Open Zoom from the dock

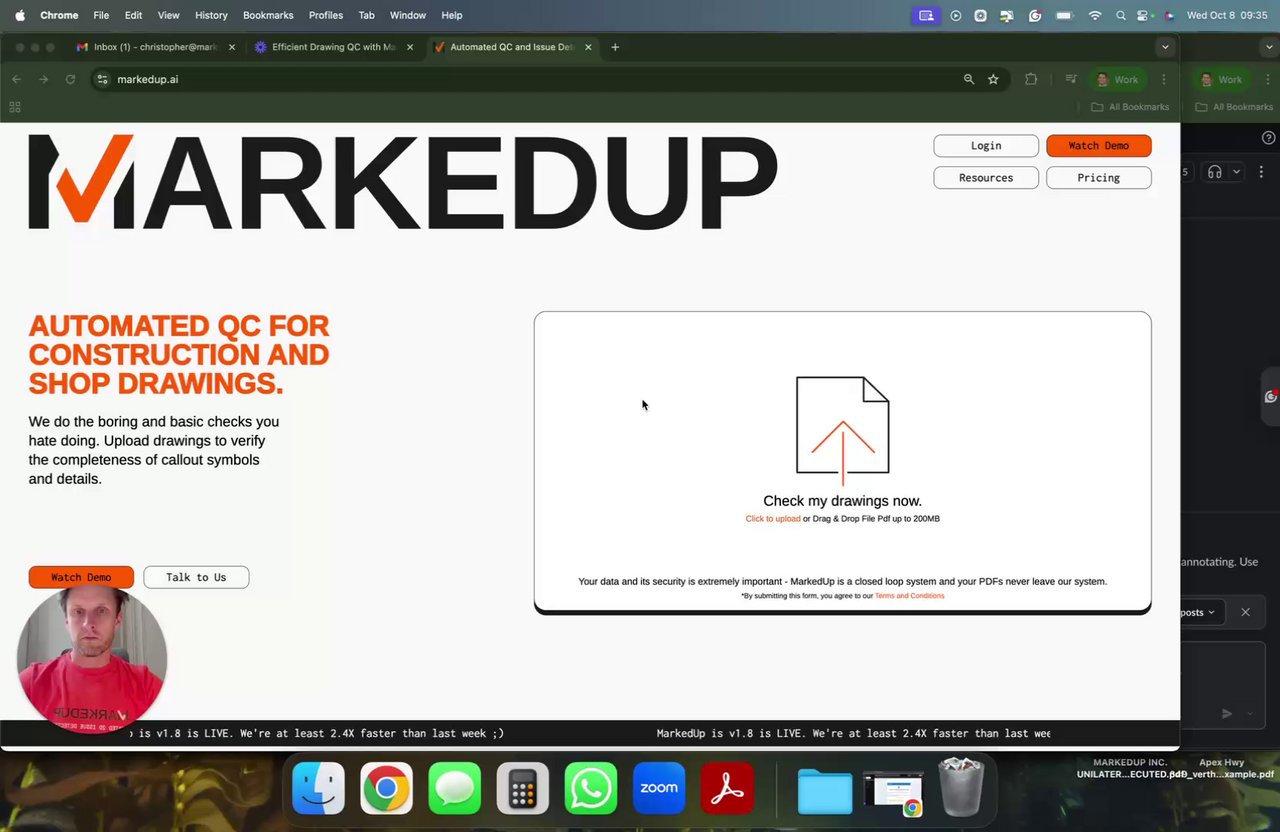(659, 788)
